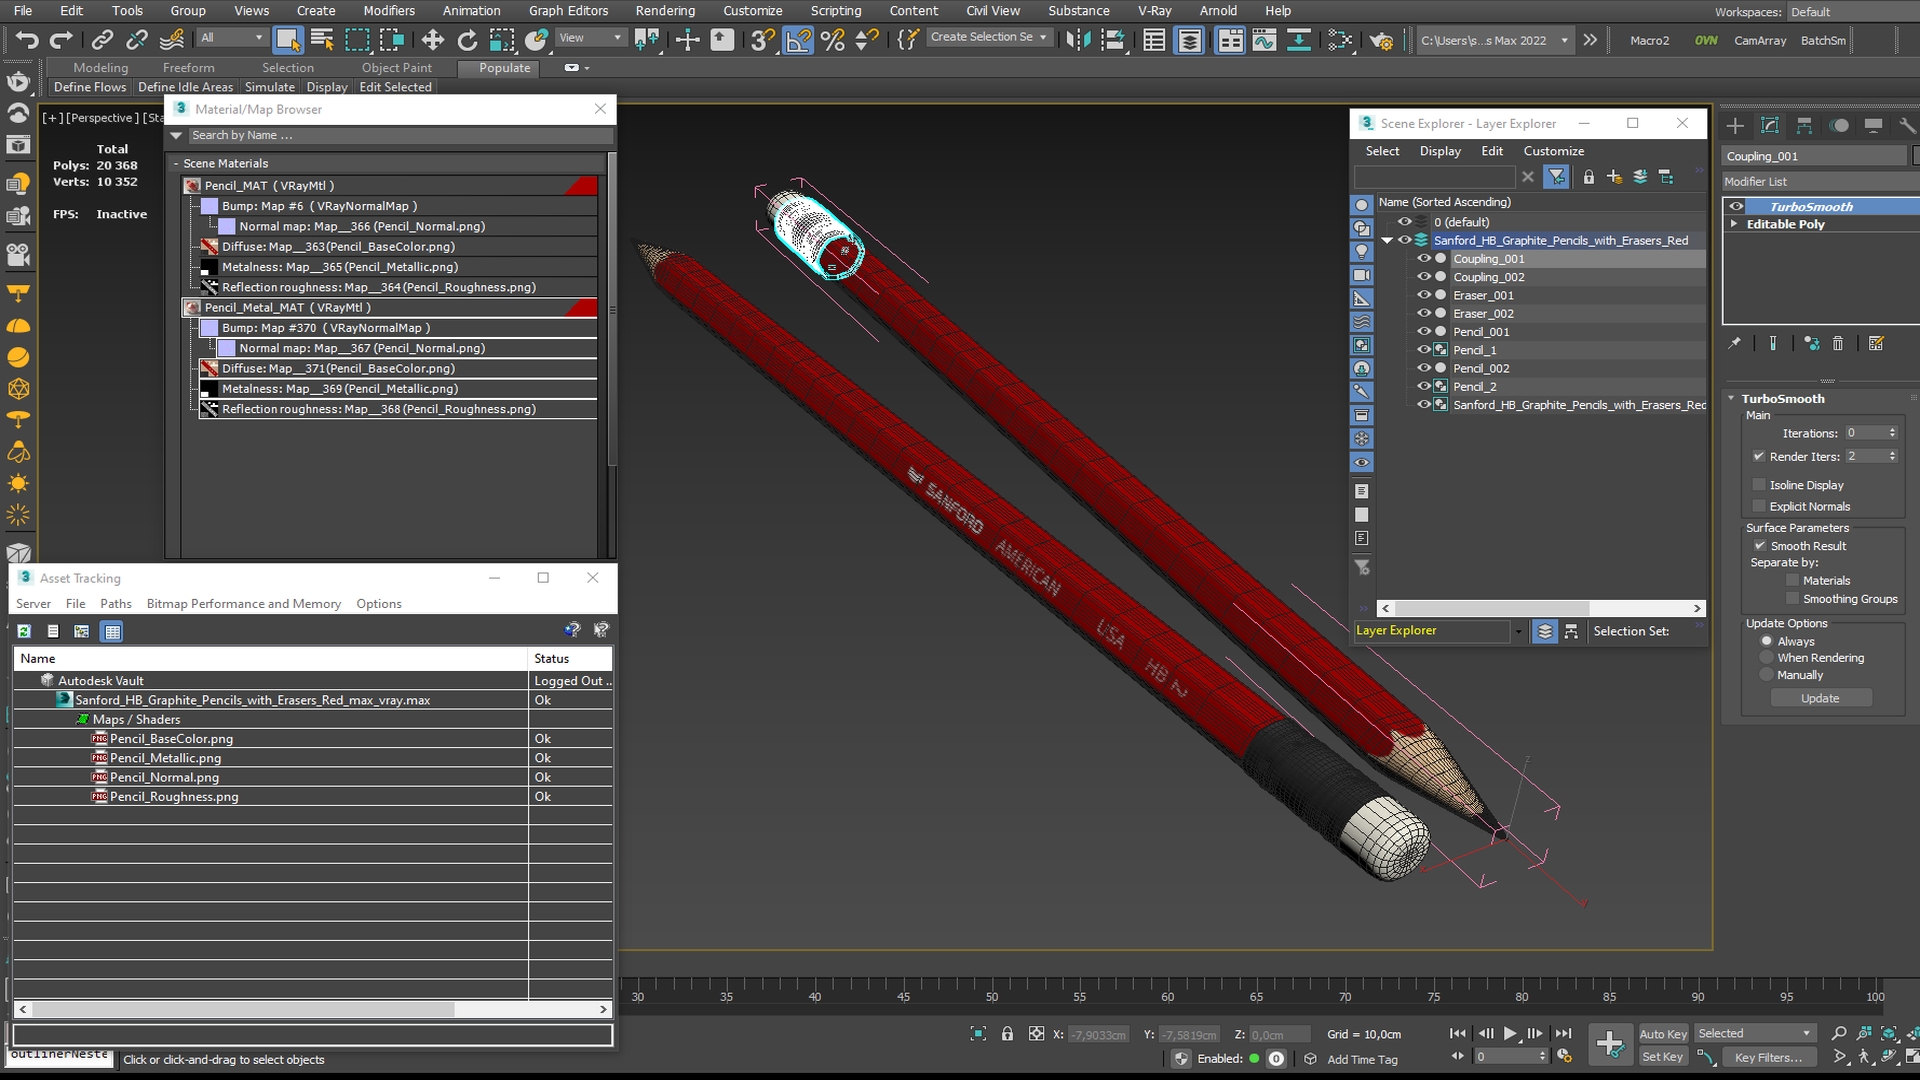Hide Eraser_001 using its eye icon
1920x1080 pixels.
coord(1424,295)
